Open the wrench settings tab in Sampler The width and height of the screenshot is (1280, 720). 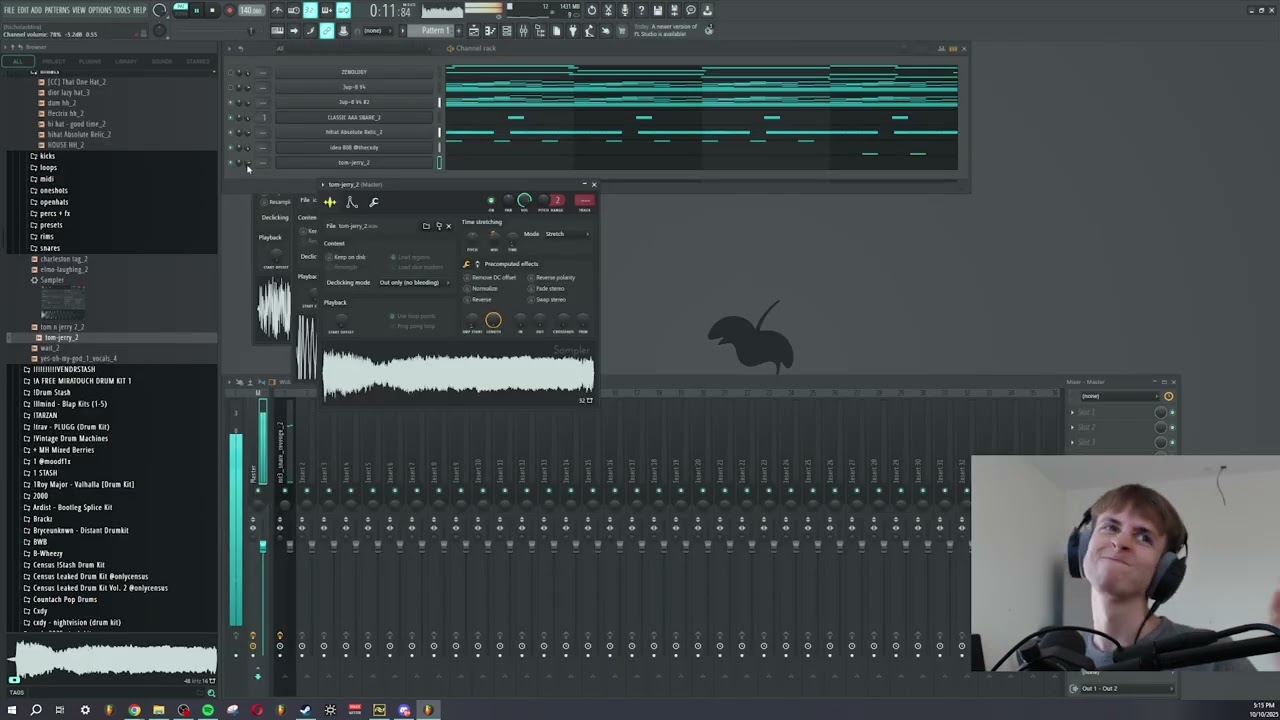click(374, 202)
